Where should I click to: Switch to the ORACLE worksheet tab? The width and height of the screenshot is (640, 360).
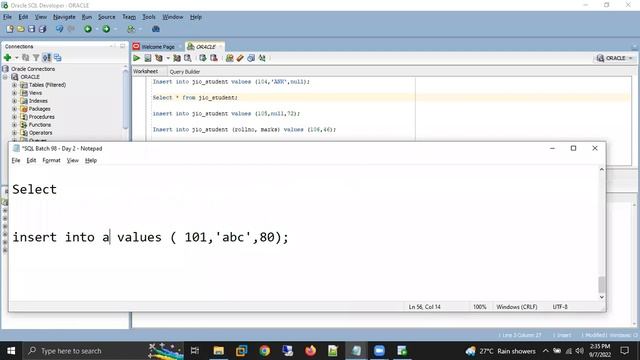[205, 47]
